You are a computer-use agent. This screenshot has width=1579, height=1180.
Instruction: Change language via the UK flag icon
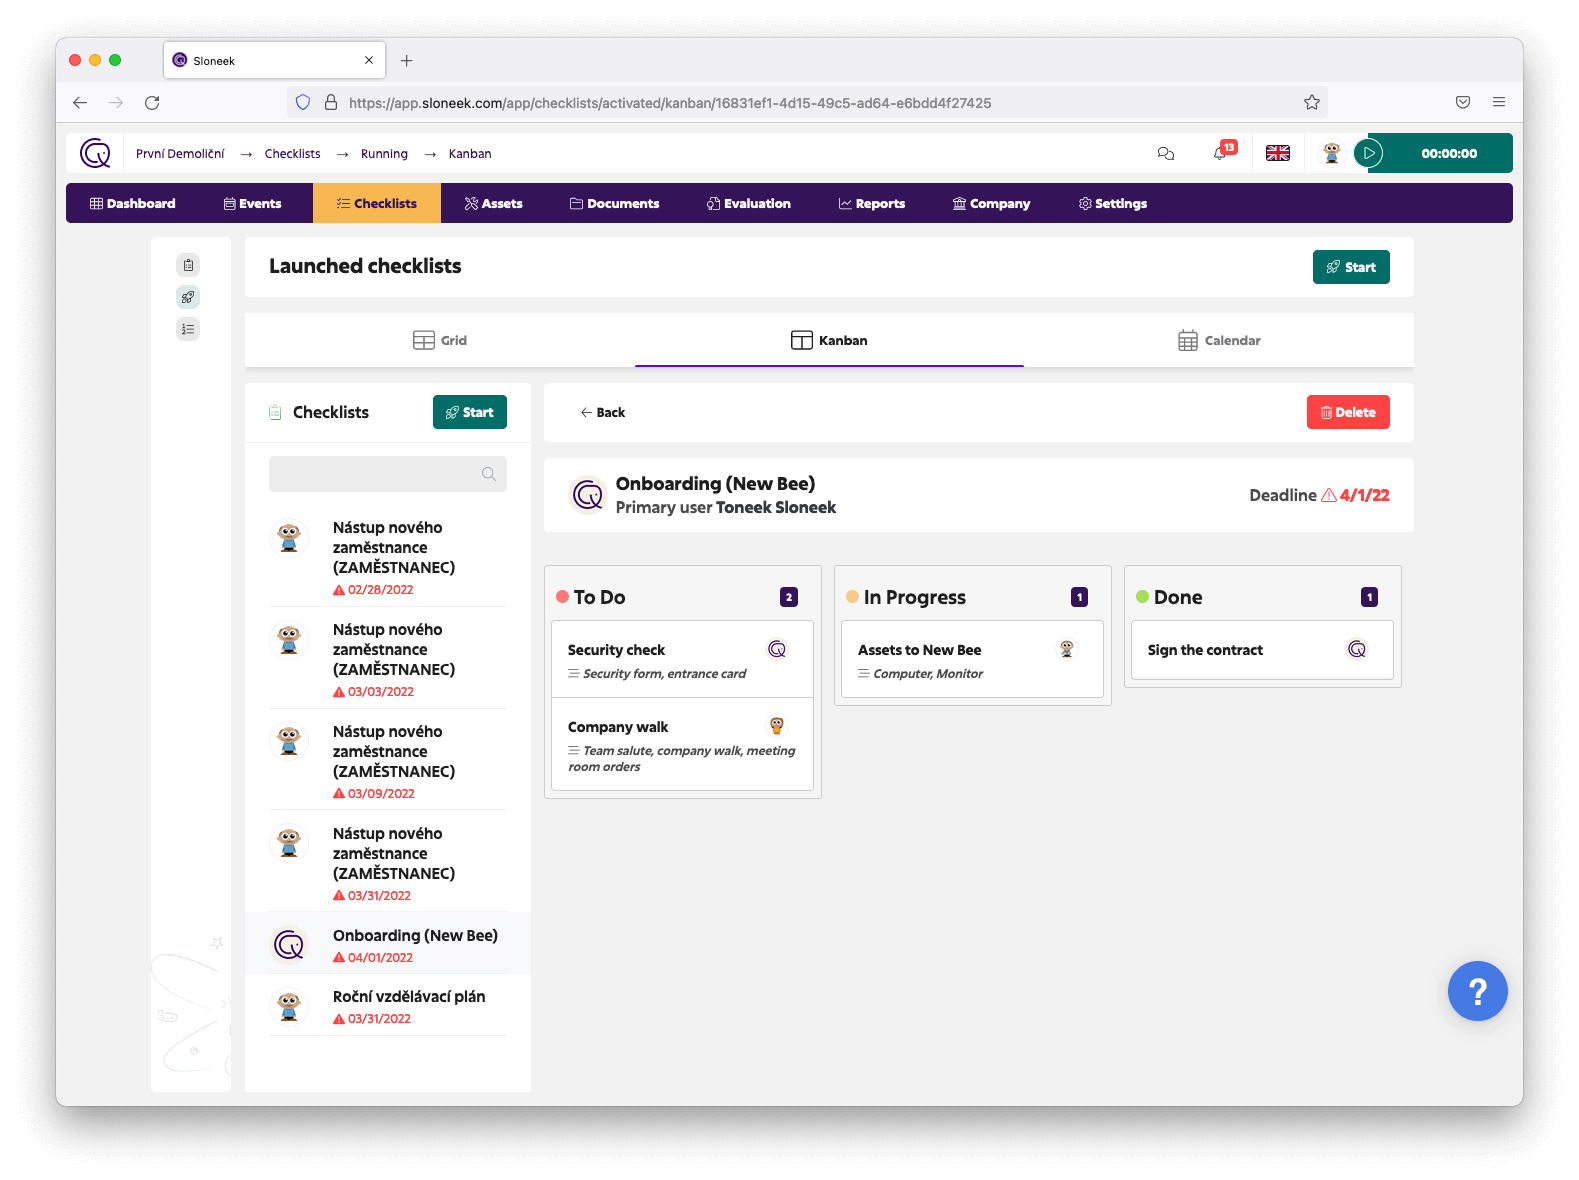coord(1278,153)
